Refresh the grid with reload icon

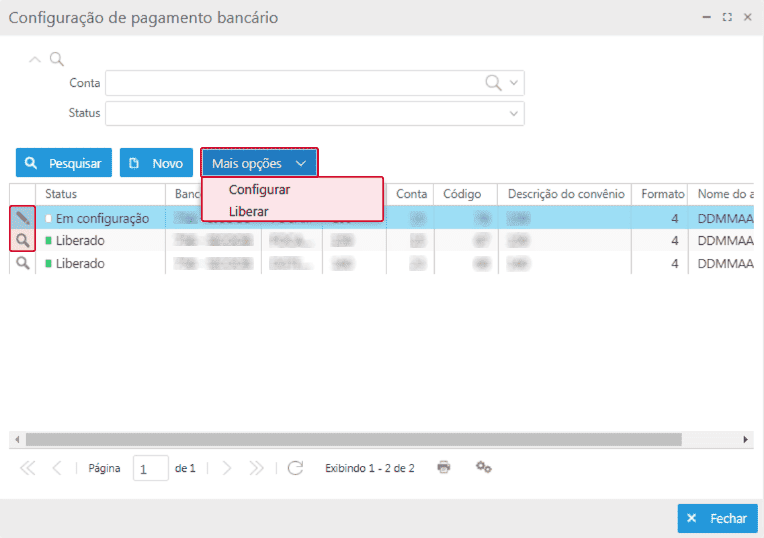pyautogui.click(x=295, y=468)
